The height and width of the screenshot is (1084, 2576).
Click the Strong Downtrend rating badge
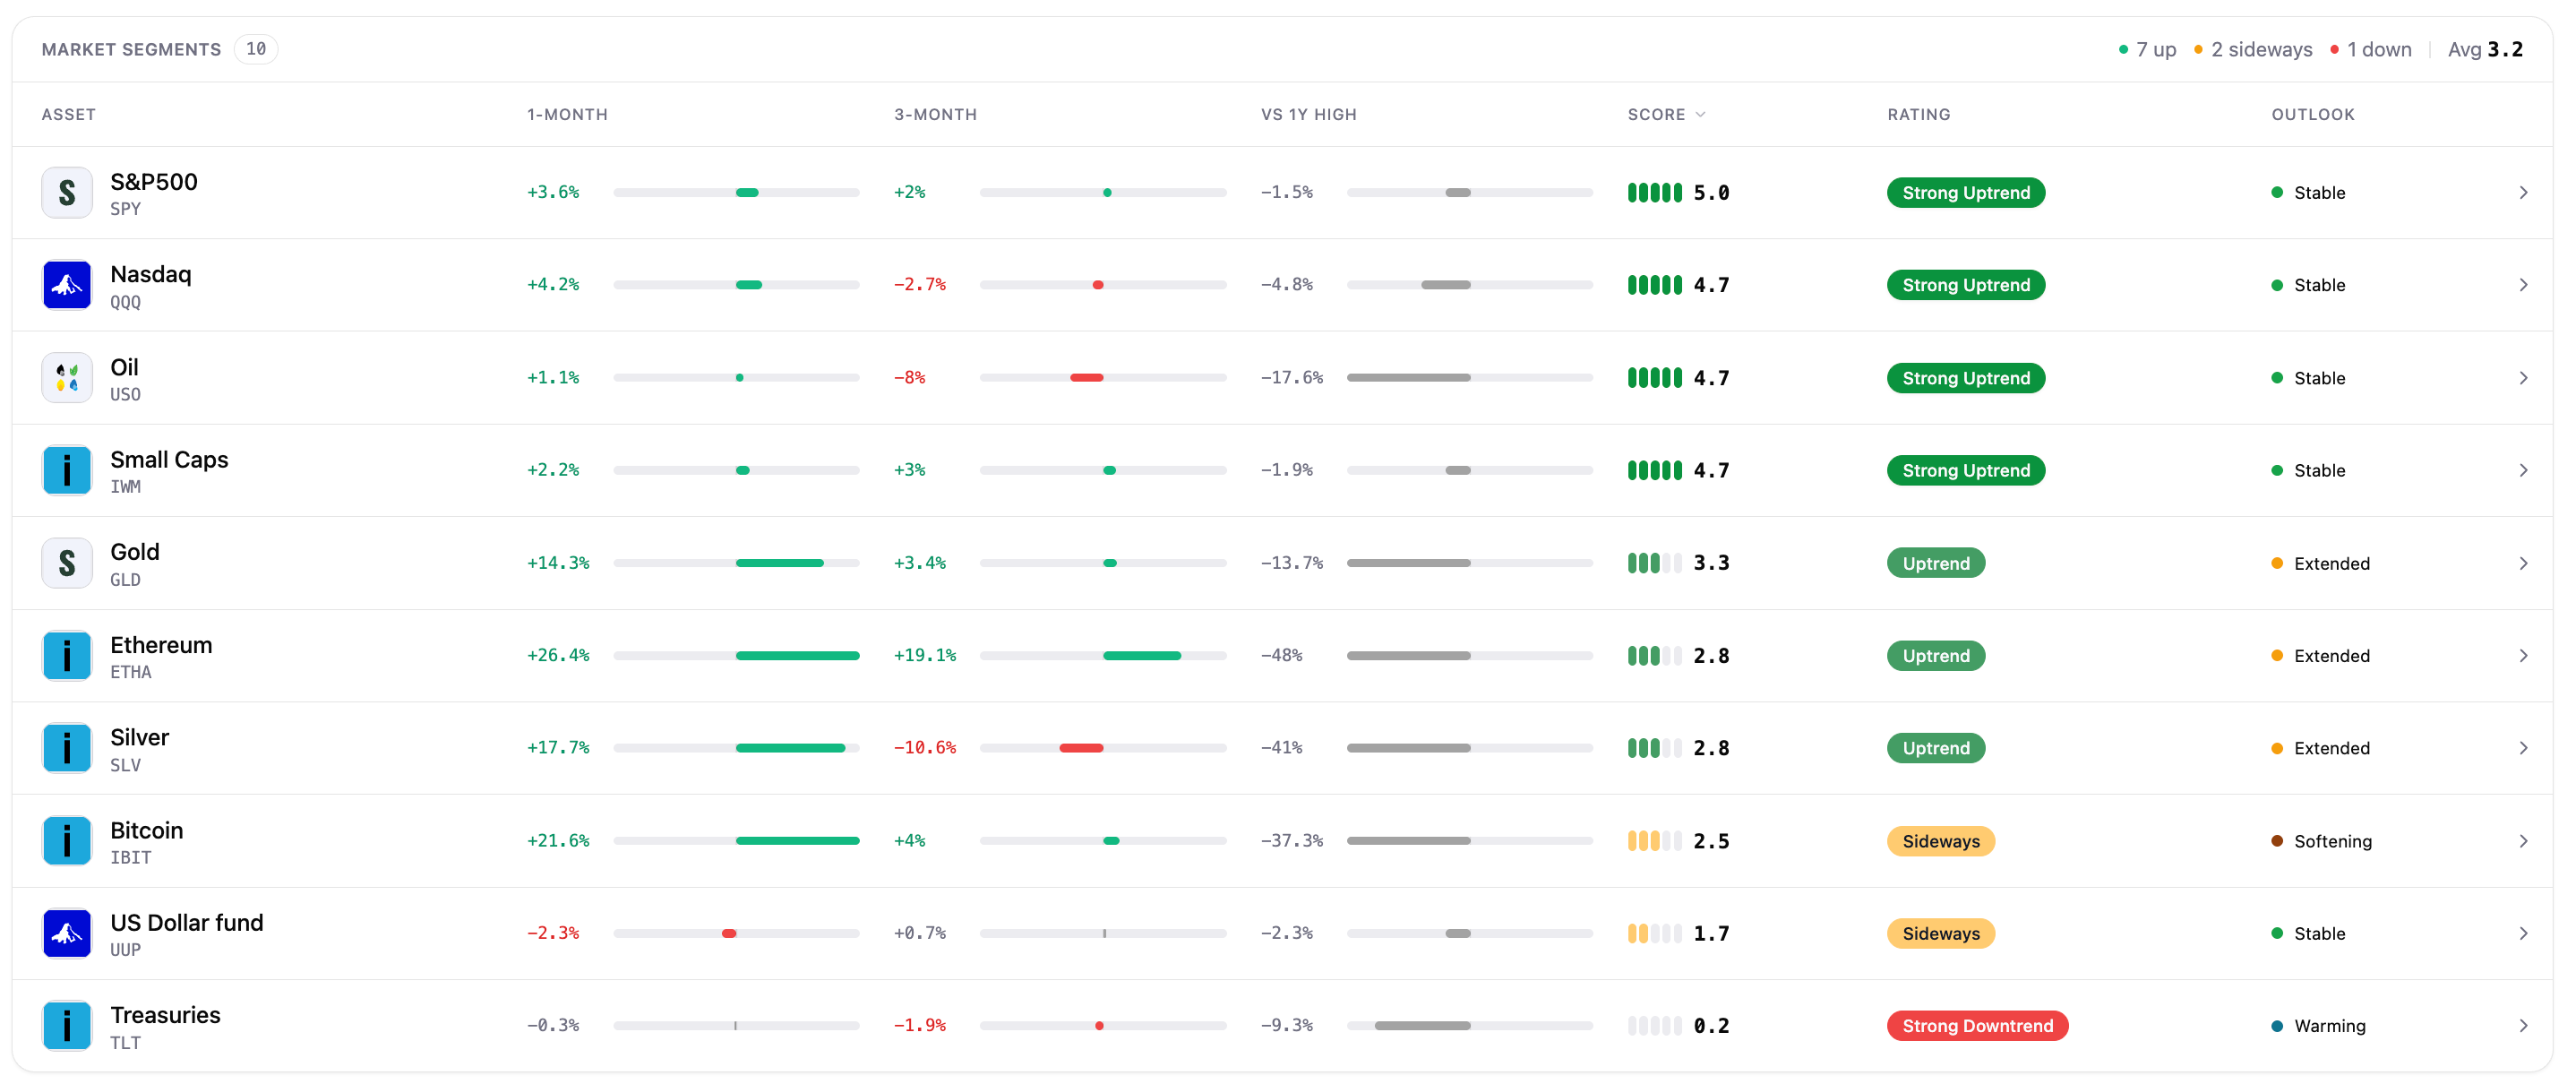[x=1977, y=1026]
